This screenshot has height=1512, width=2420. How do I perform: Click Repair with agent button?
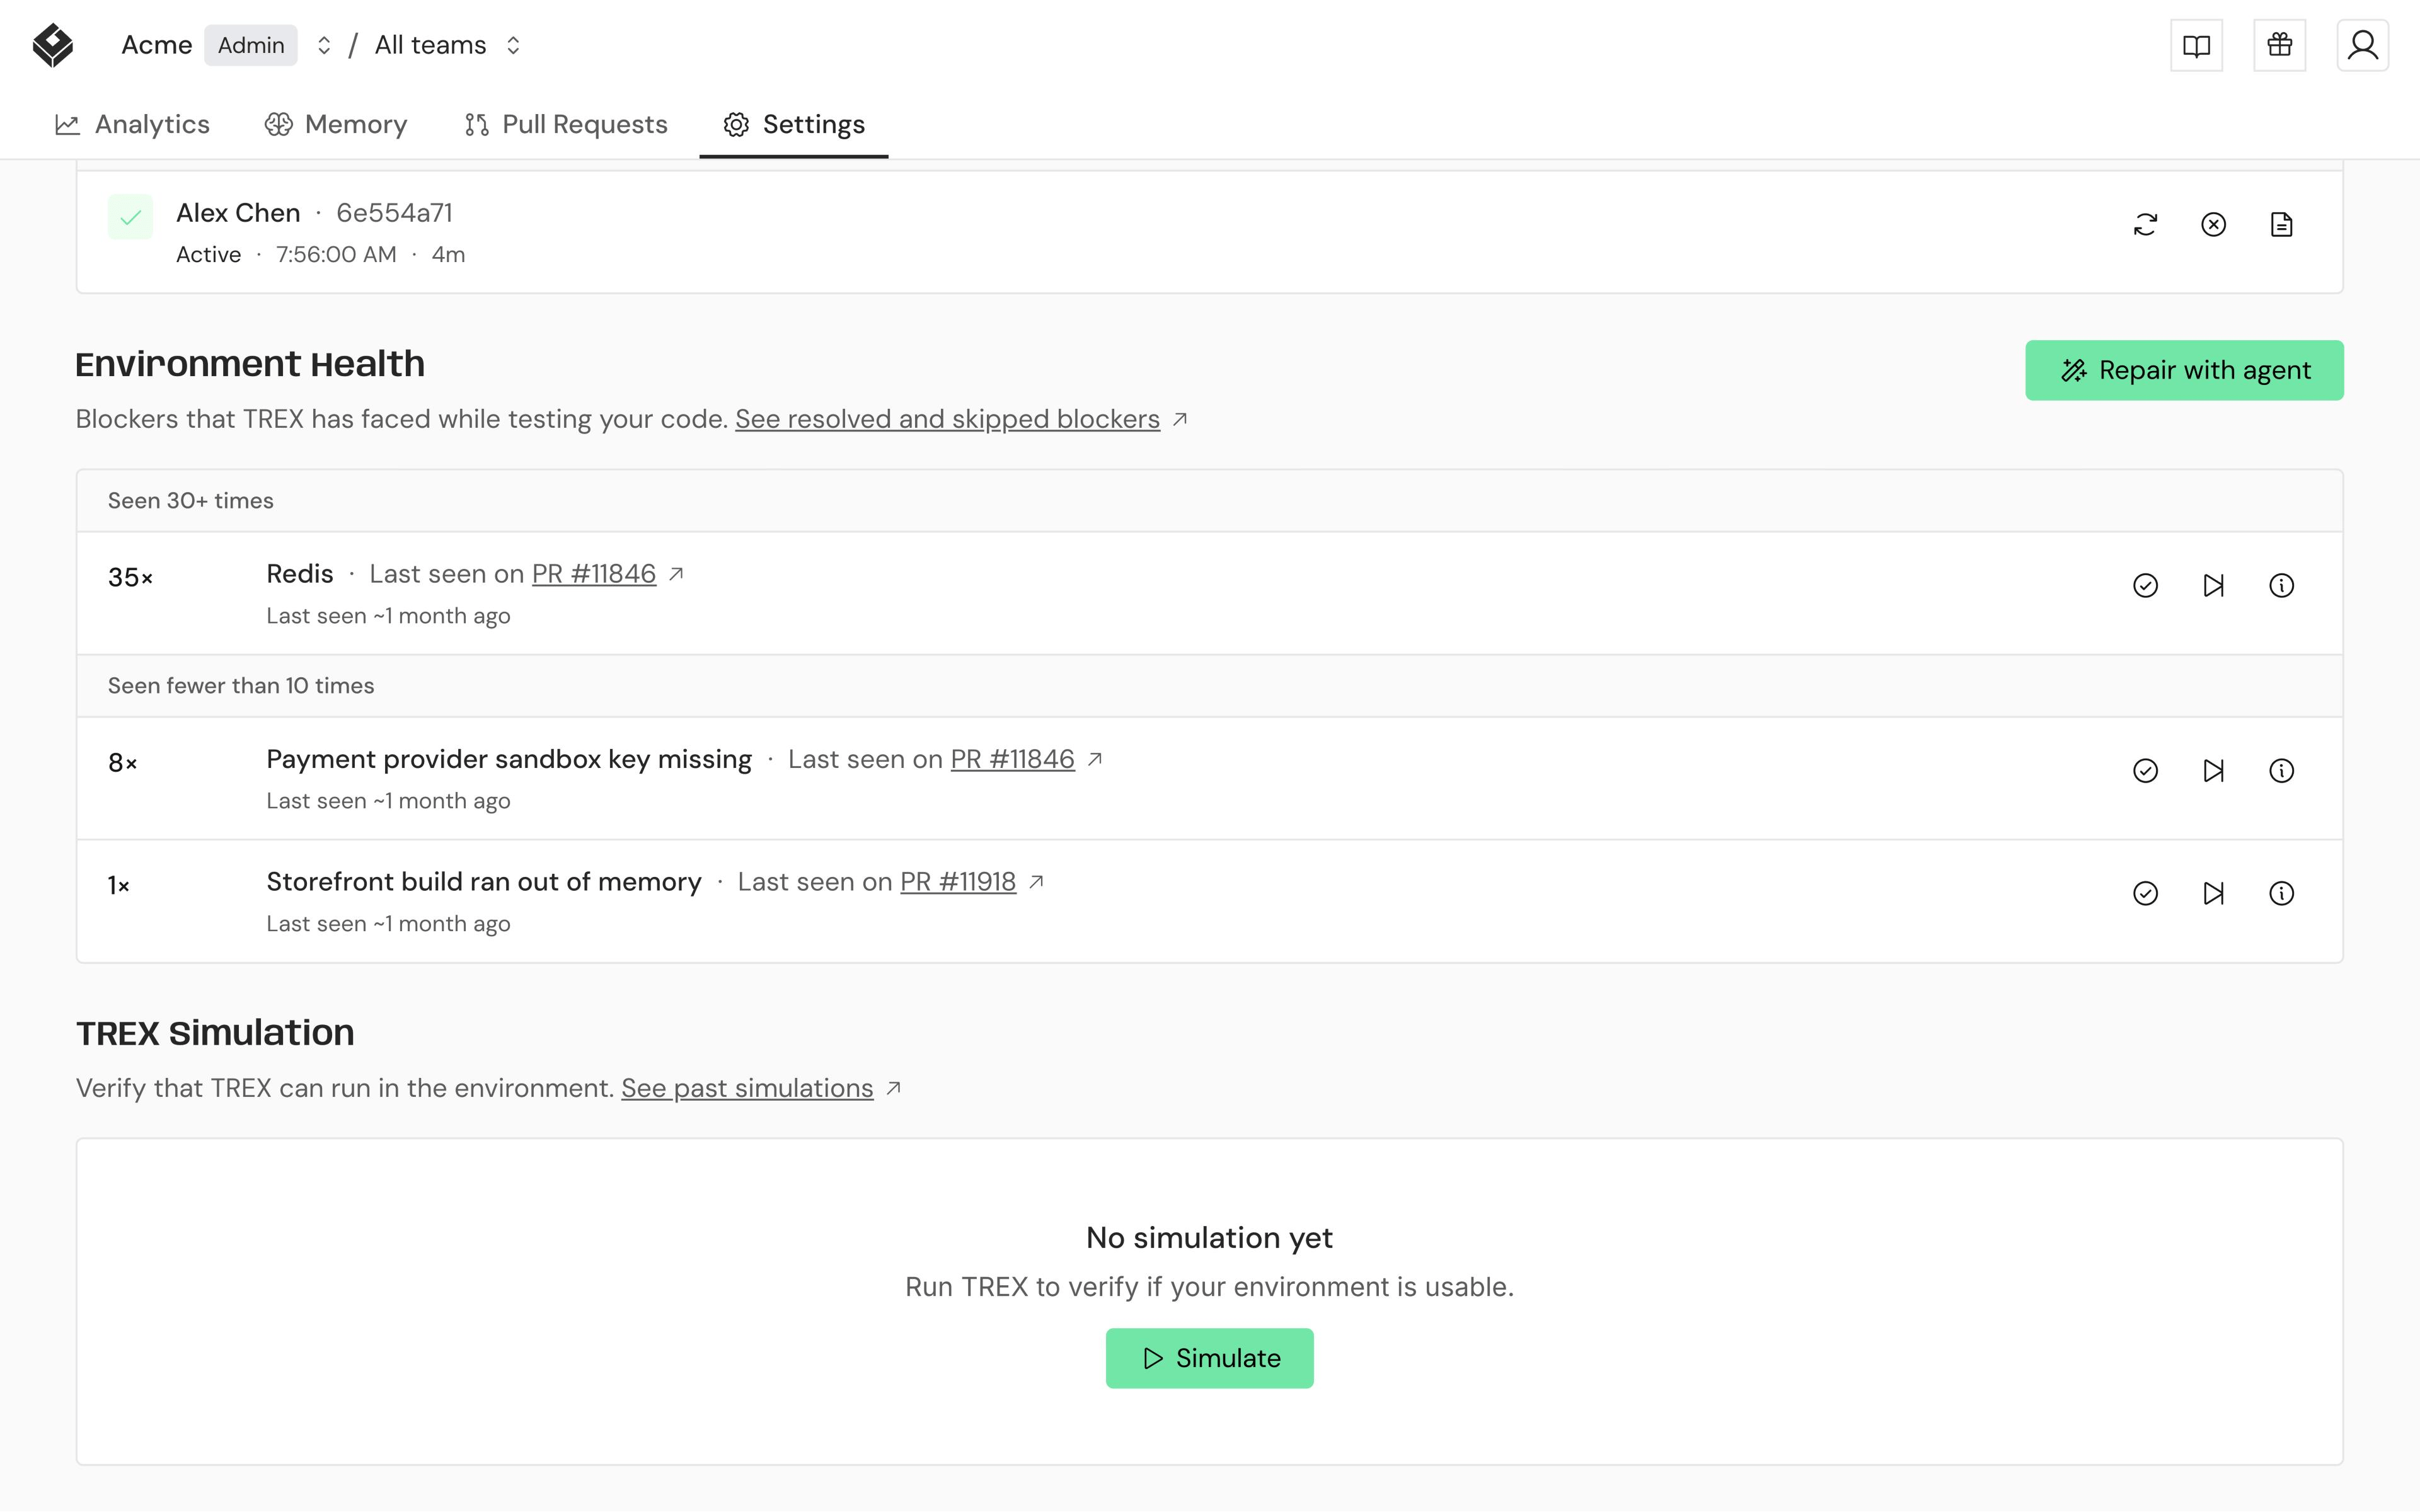(2184, 371)
